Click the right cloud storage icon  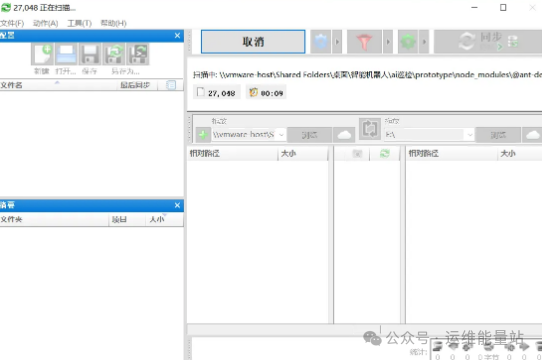coord(532,135)
